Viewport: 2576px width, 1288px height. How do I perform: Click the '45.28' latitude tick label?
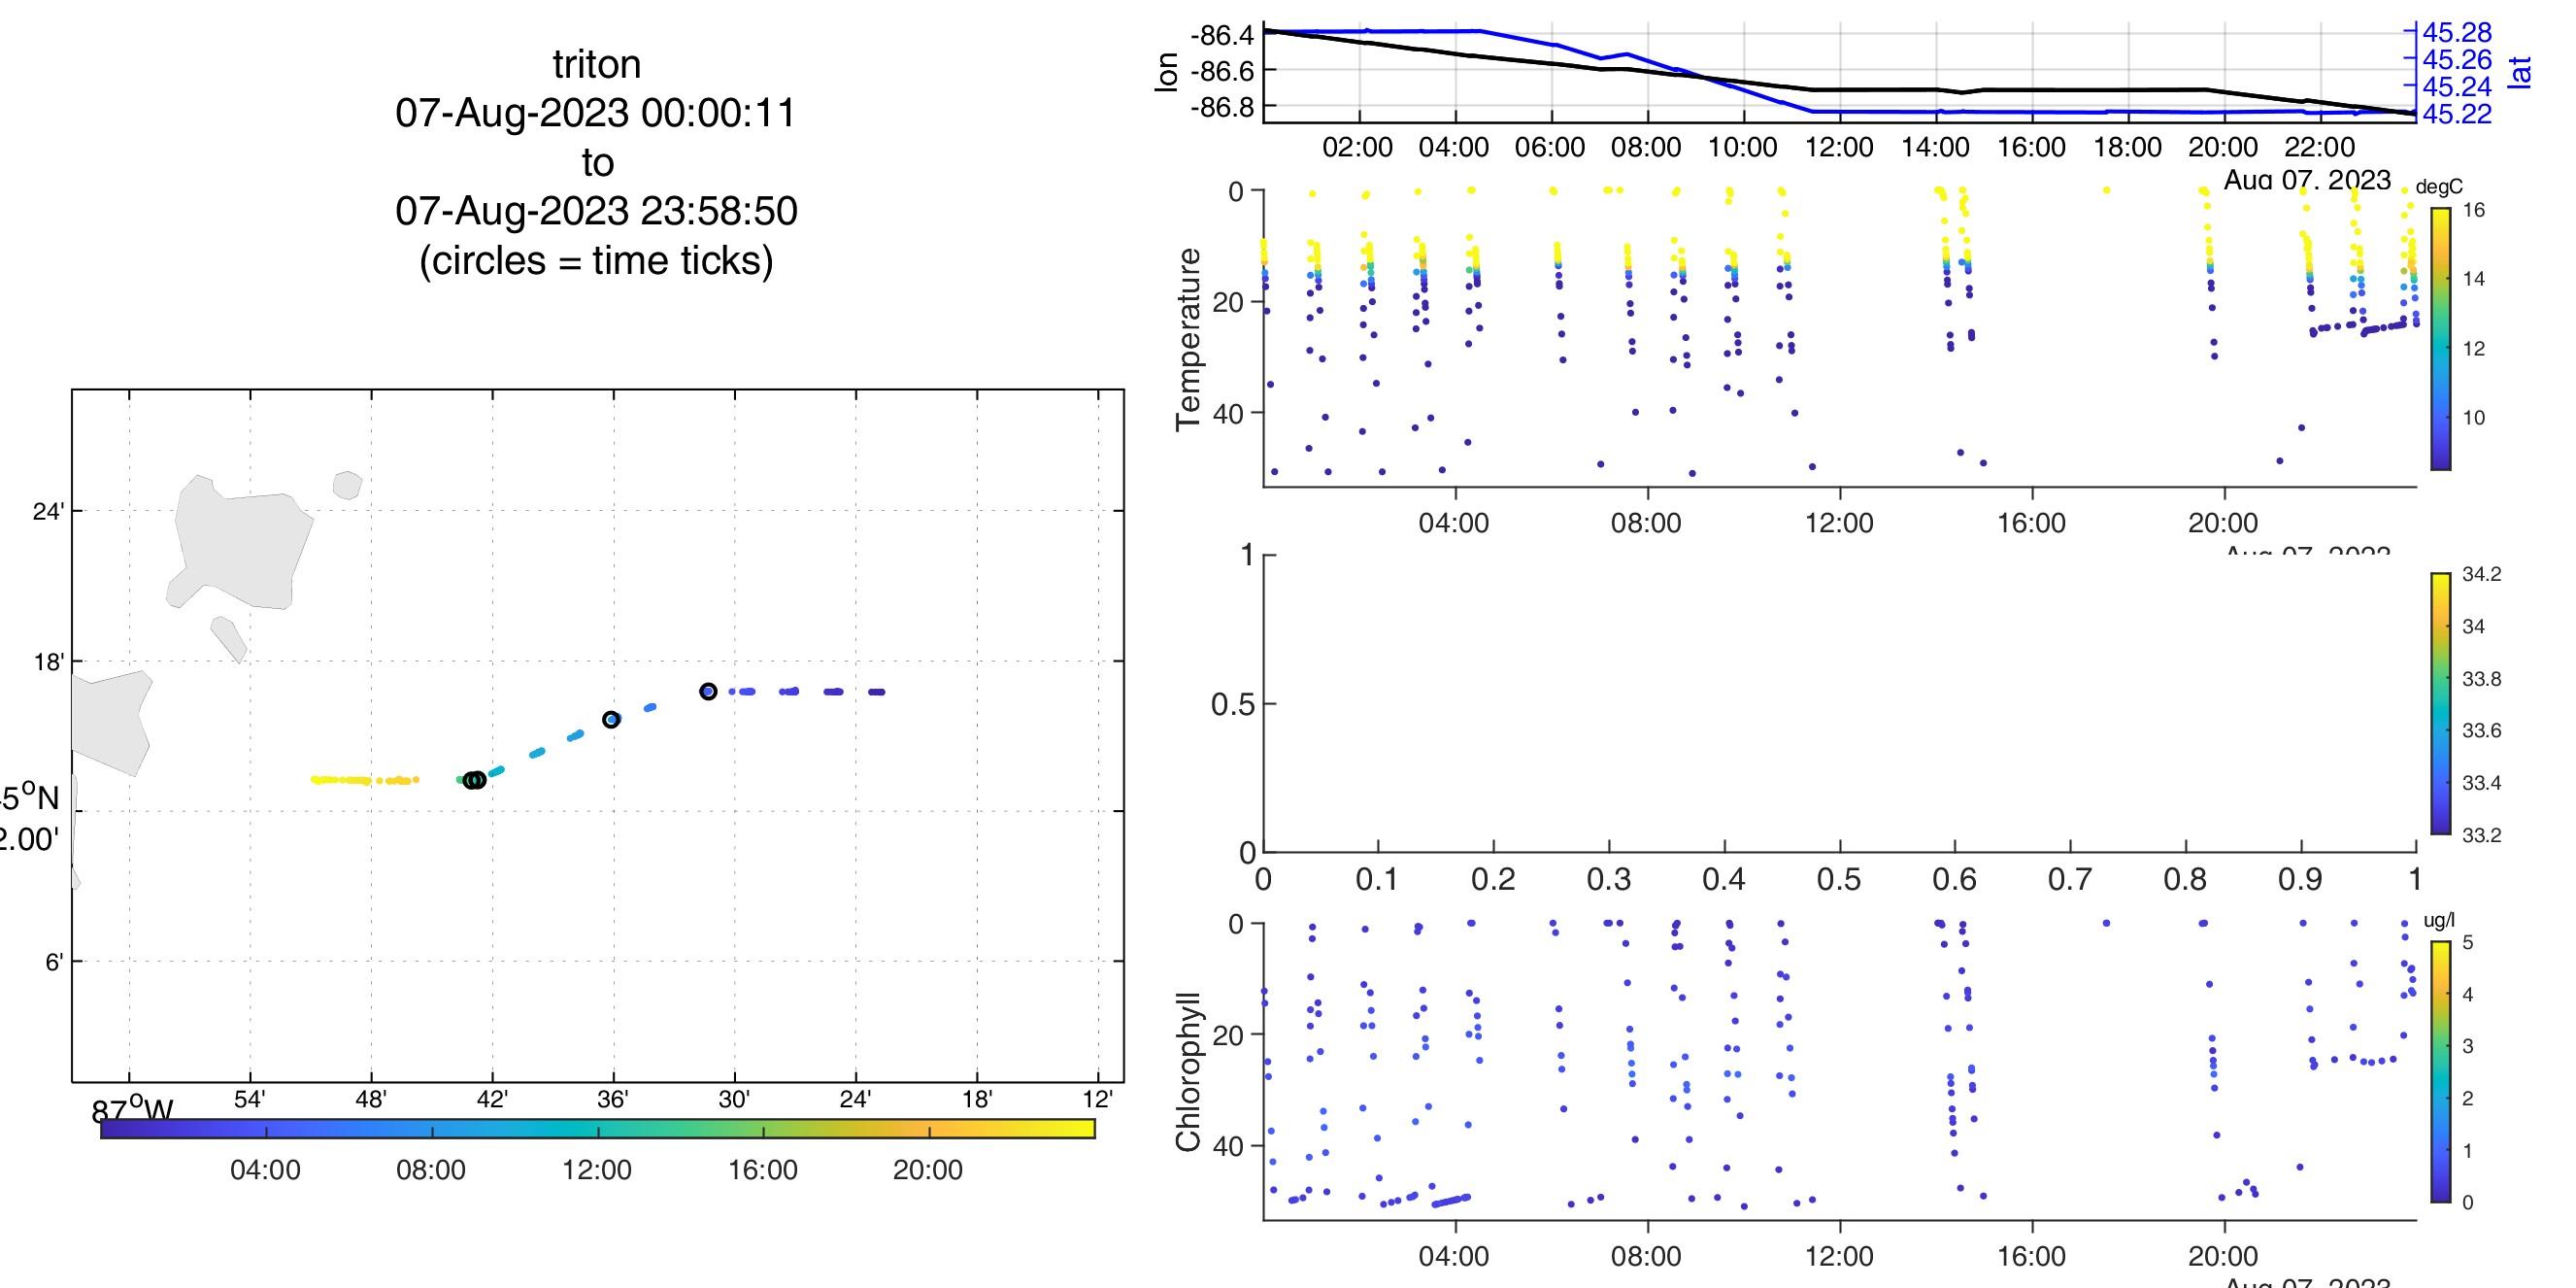(x=2457, y=33)
